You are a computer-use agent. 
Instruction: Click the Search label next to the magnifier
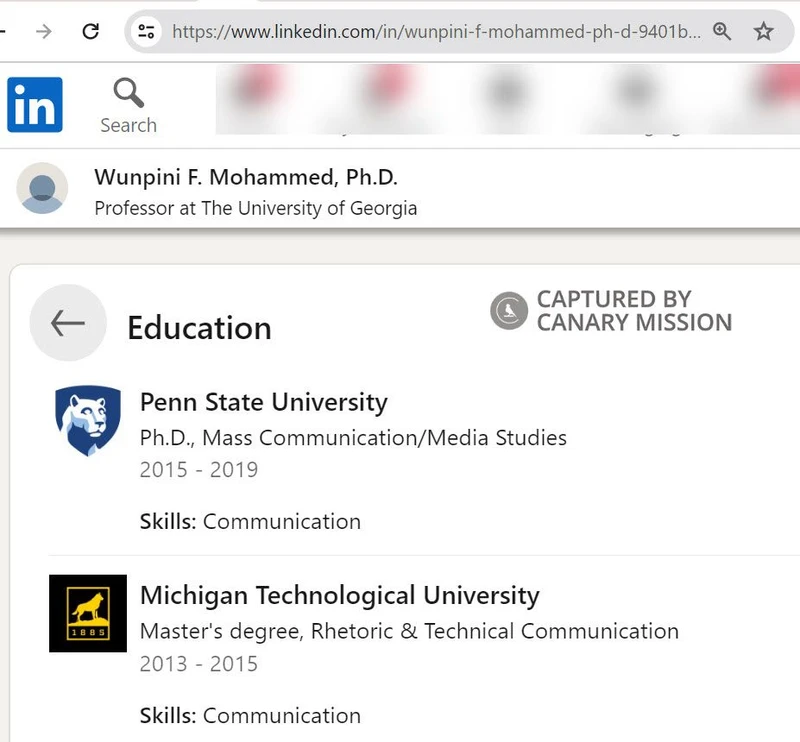pos(128,126)
